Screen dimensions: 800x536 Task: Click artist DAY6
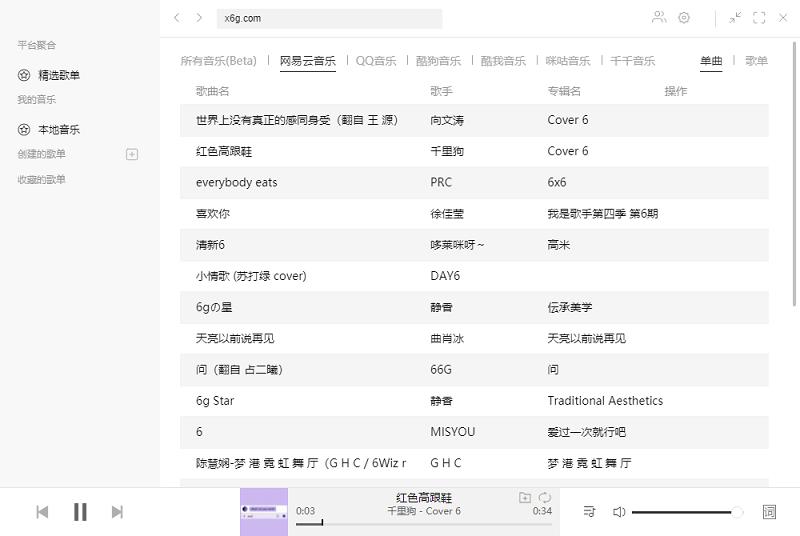[445, 276]
